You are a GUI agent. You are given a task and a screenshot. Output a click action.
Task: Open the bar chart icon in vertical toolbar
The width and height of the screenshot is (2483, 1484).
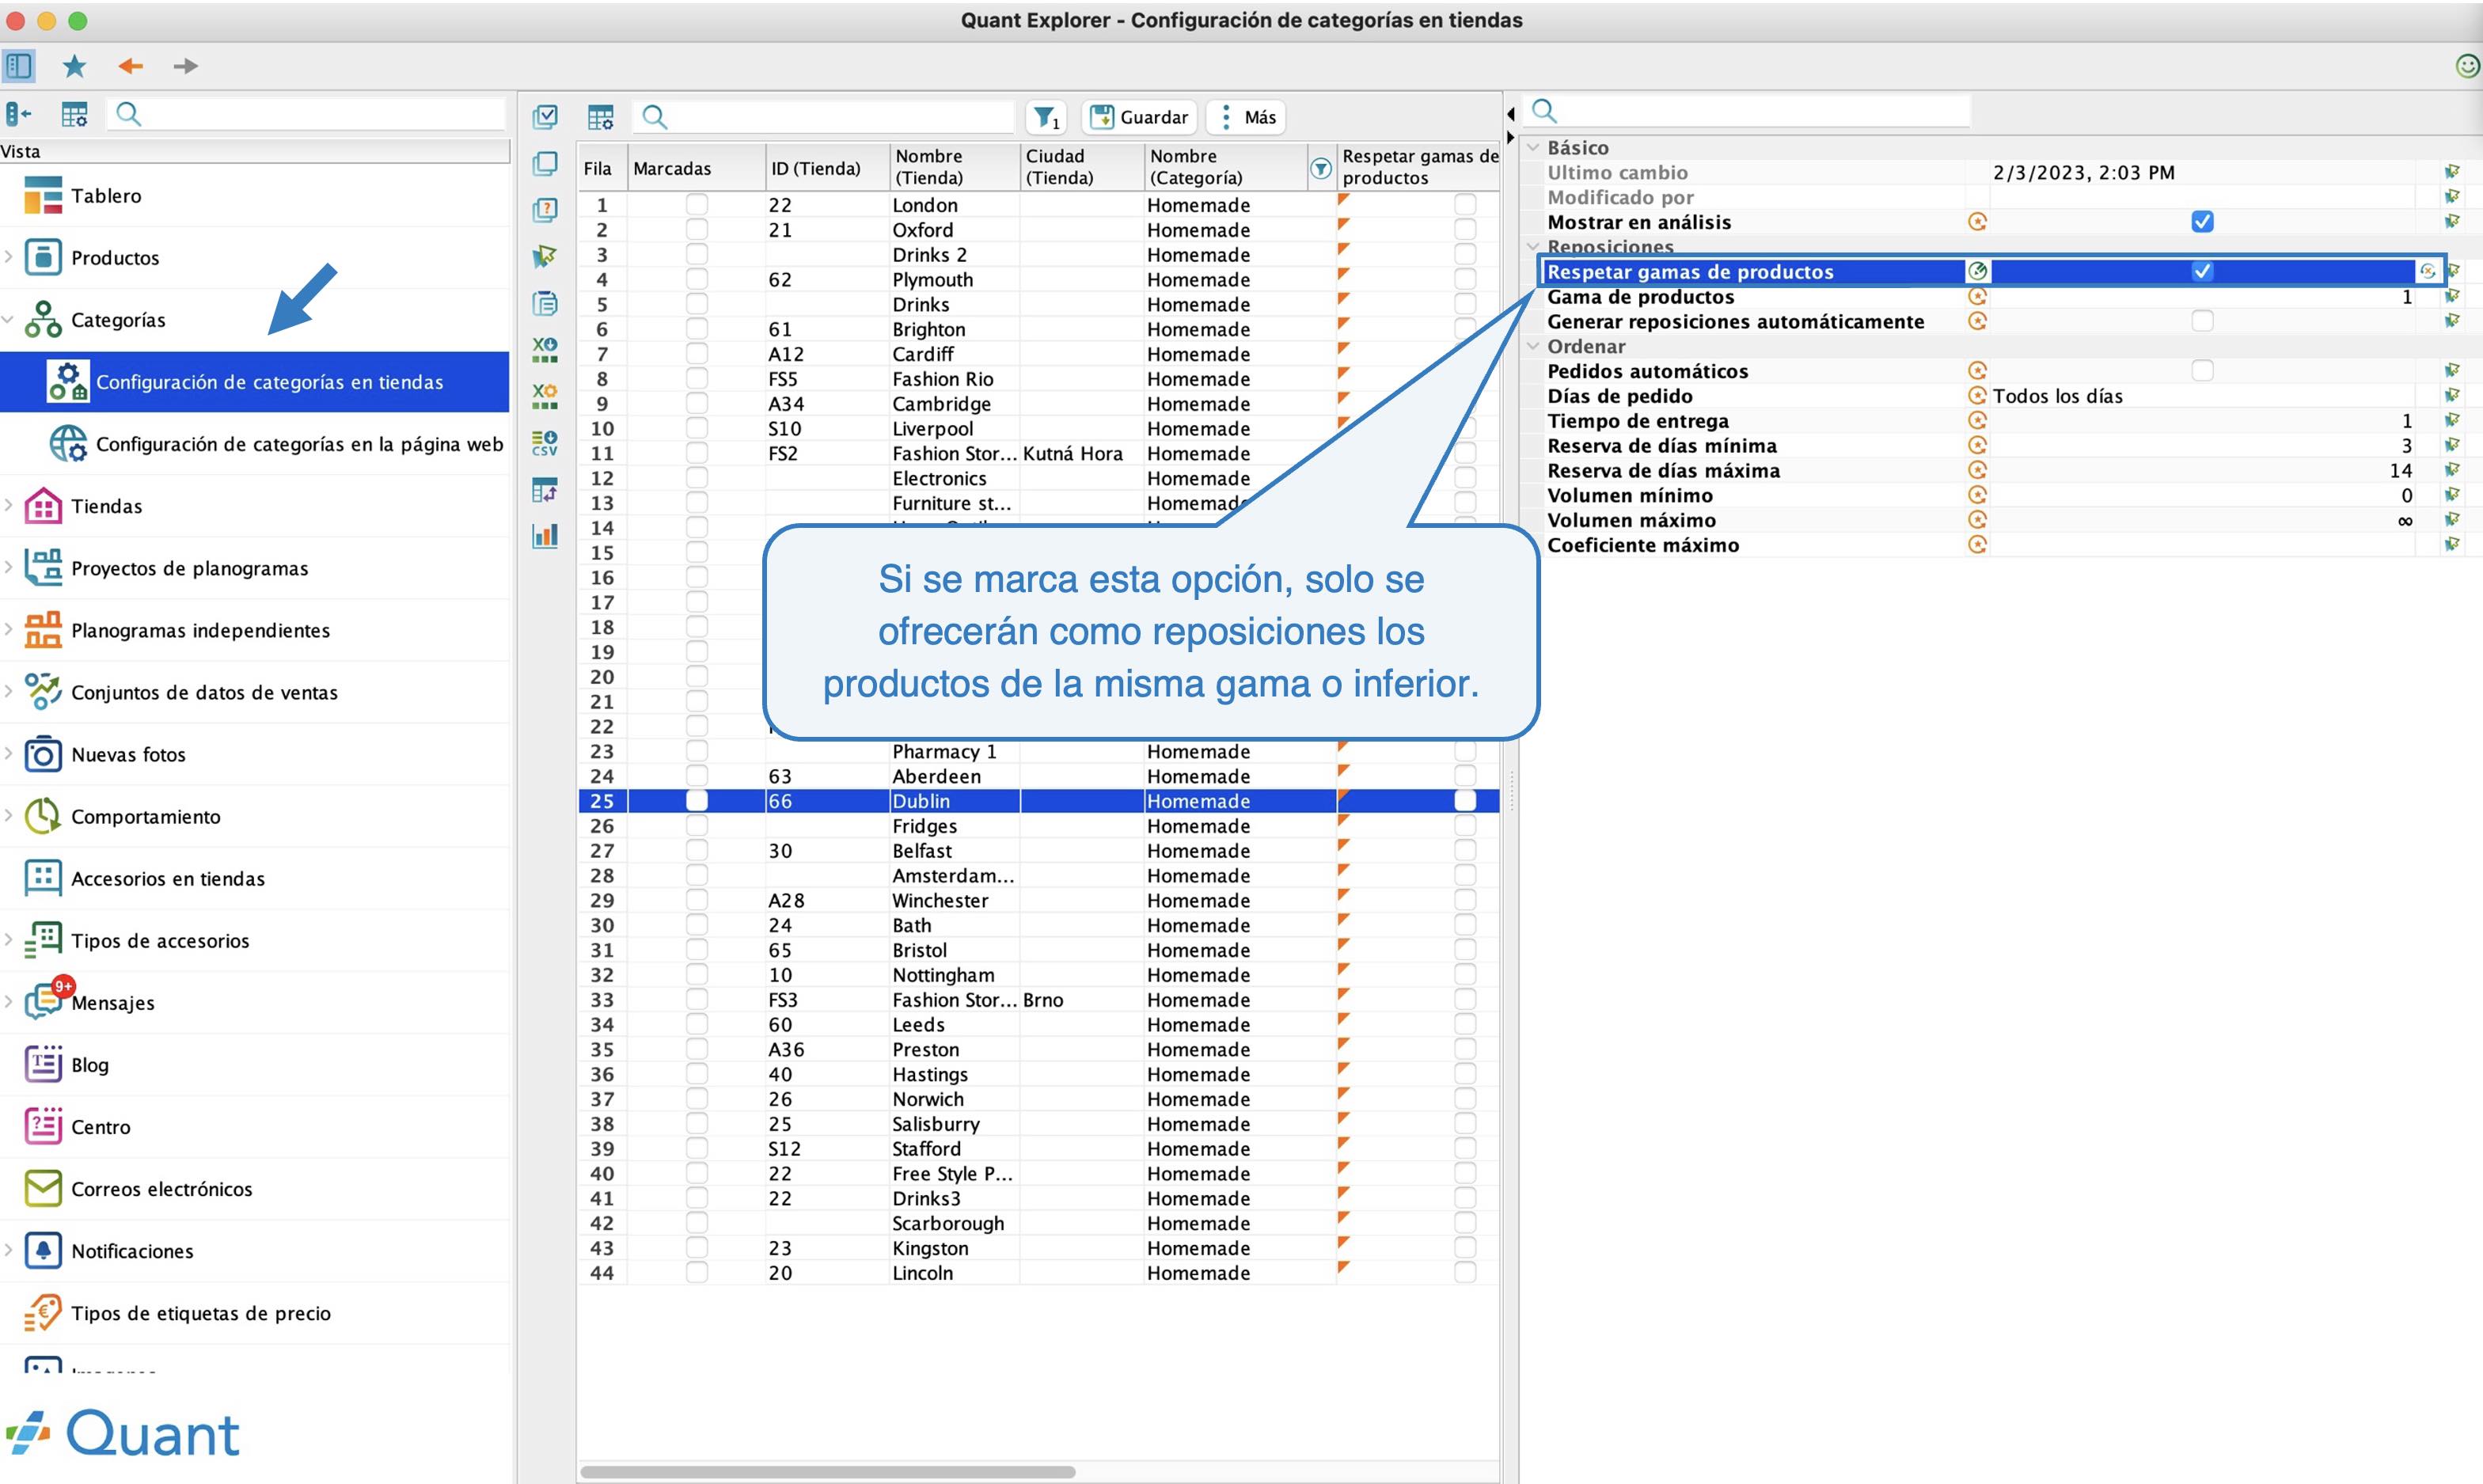tap(545, 536)
